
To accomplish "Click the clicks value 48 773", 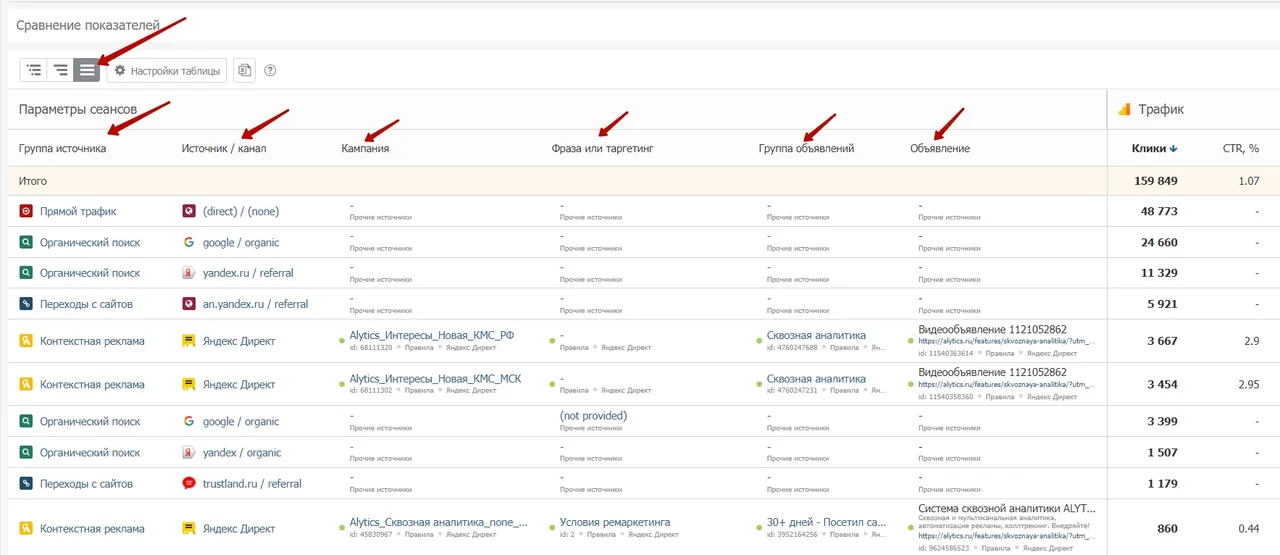I will [1159, 211].
